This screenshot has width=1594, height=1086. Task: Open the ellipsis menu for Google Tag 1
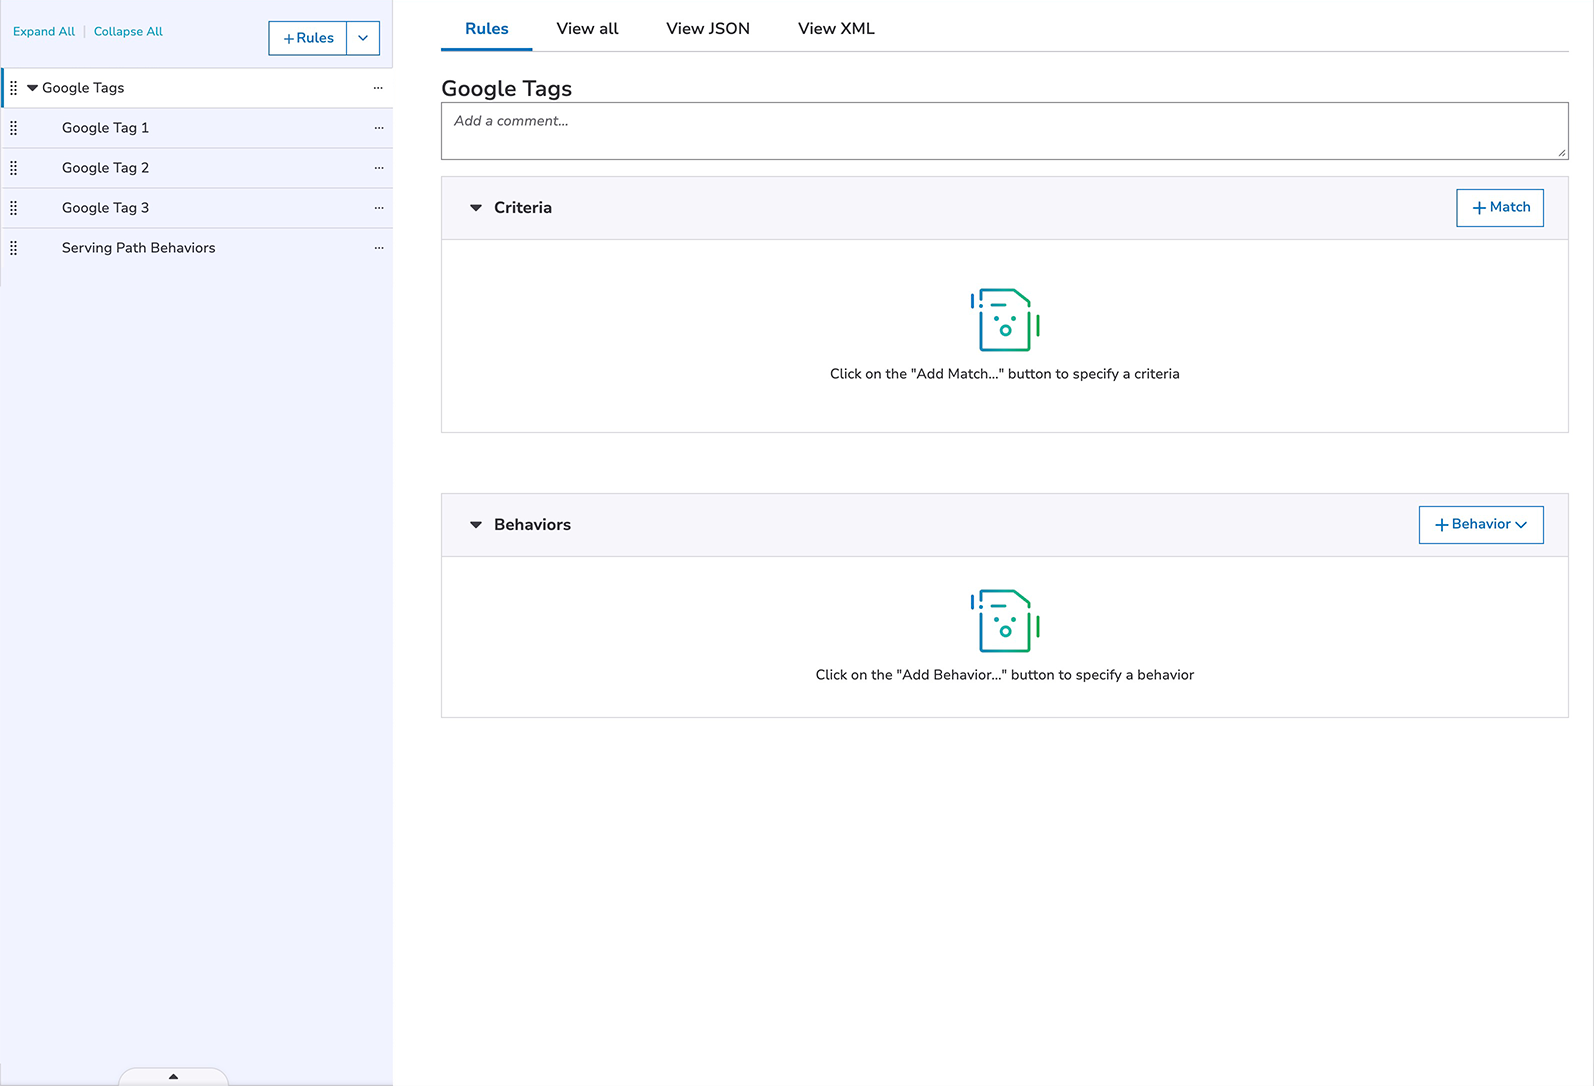(x=379, y=128)
